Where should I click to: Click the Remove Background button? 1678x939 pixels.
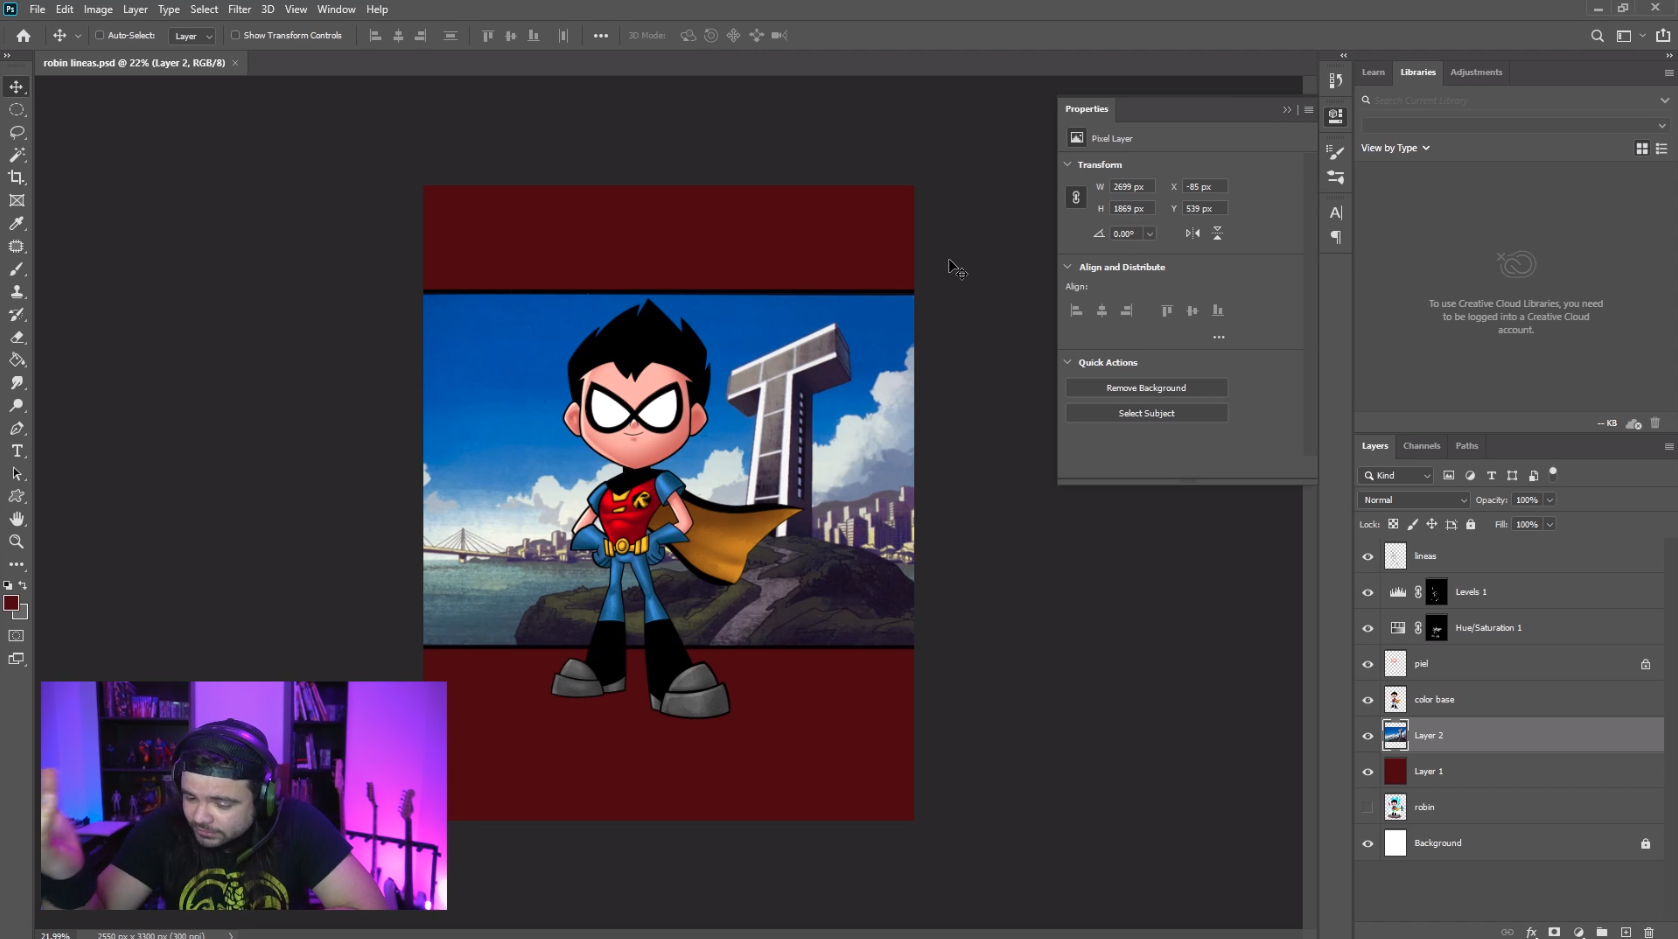pos(1146,388)
